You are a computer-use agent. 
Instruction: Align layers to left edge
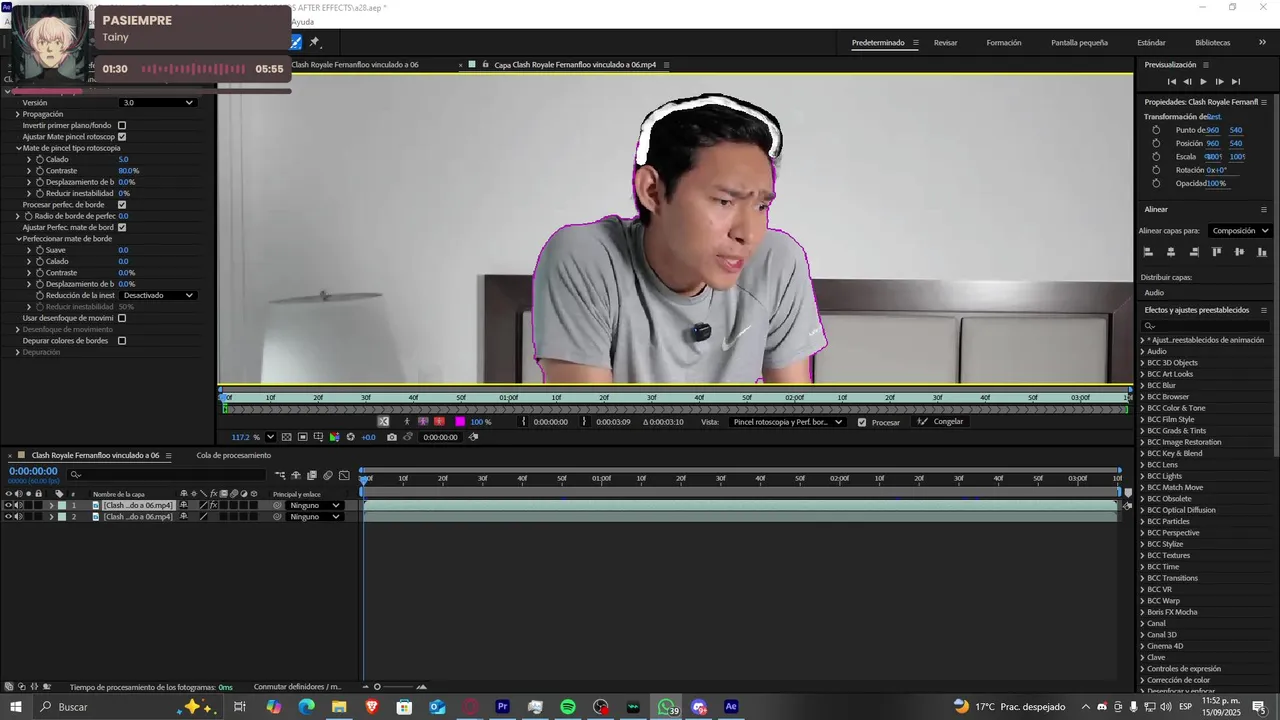[x=1148, y=252]
